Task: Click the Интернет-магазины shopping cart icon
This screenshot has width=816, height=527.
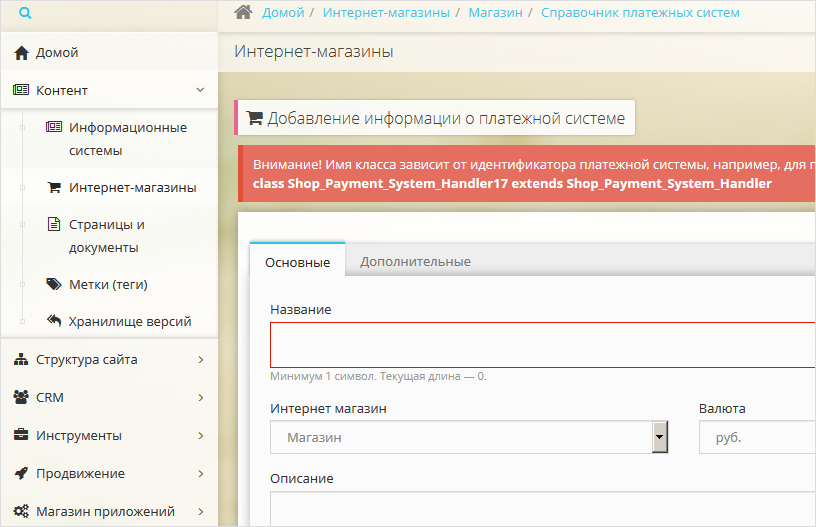Action: 54,187
